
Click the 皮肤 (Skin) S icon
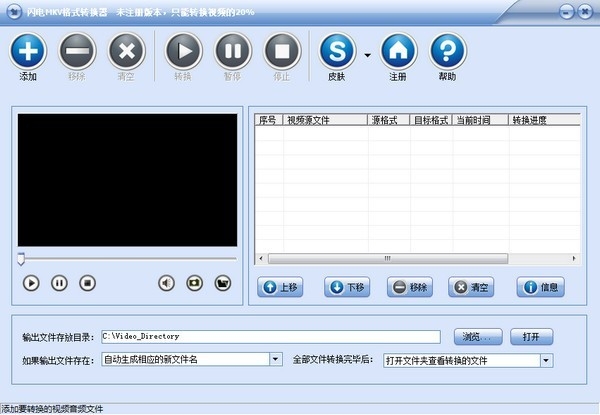[x=339, y=50]
